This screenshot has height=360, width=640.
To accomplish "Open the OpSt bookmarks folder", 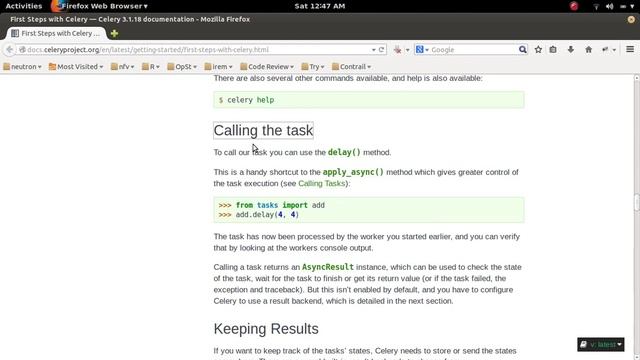I will pyautogui.click(x=182, y=67).
